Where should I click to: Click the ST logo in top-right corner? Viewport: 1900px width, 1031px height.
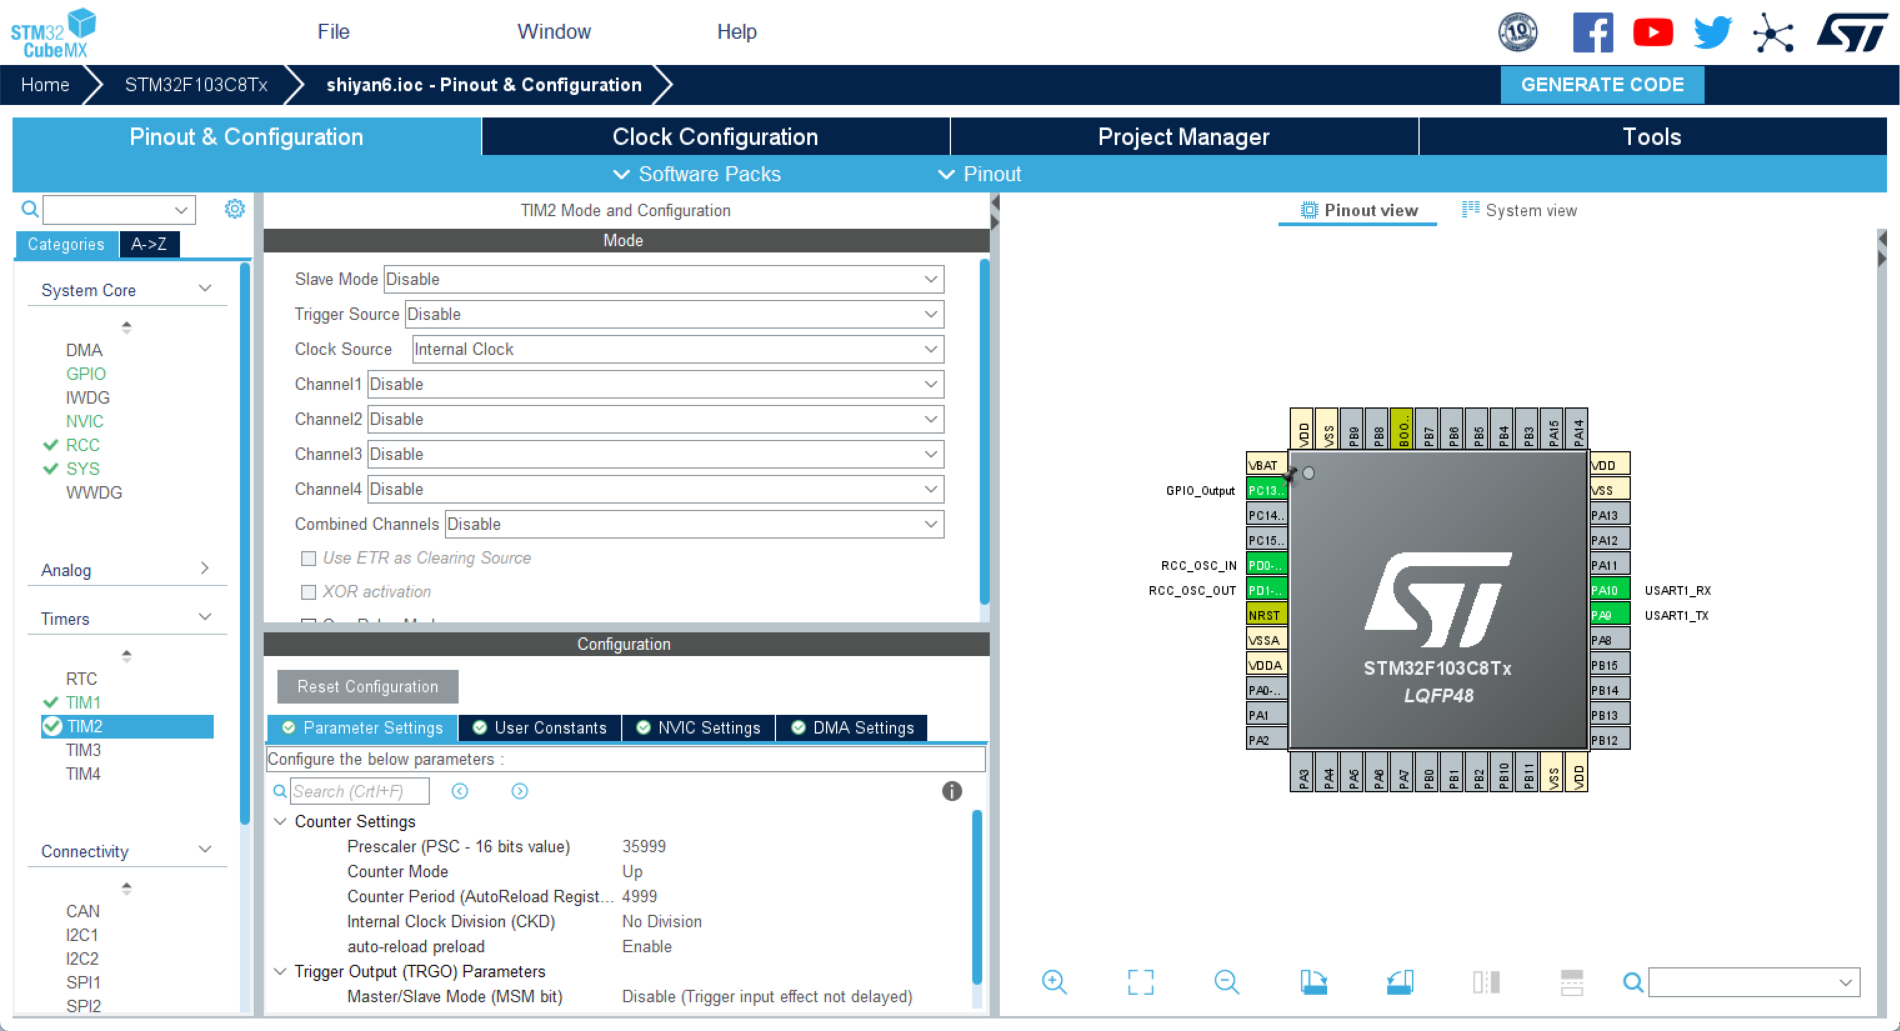click(x=1852, y=32)
